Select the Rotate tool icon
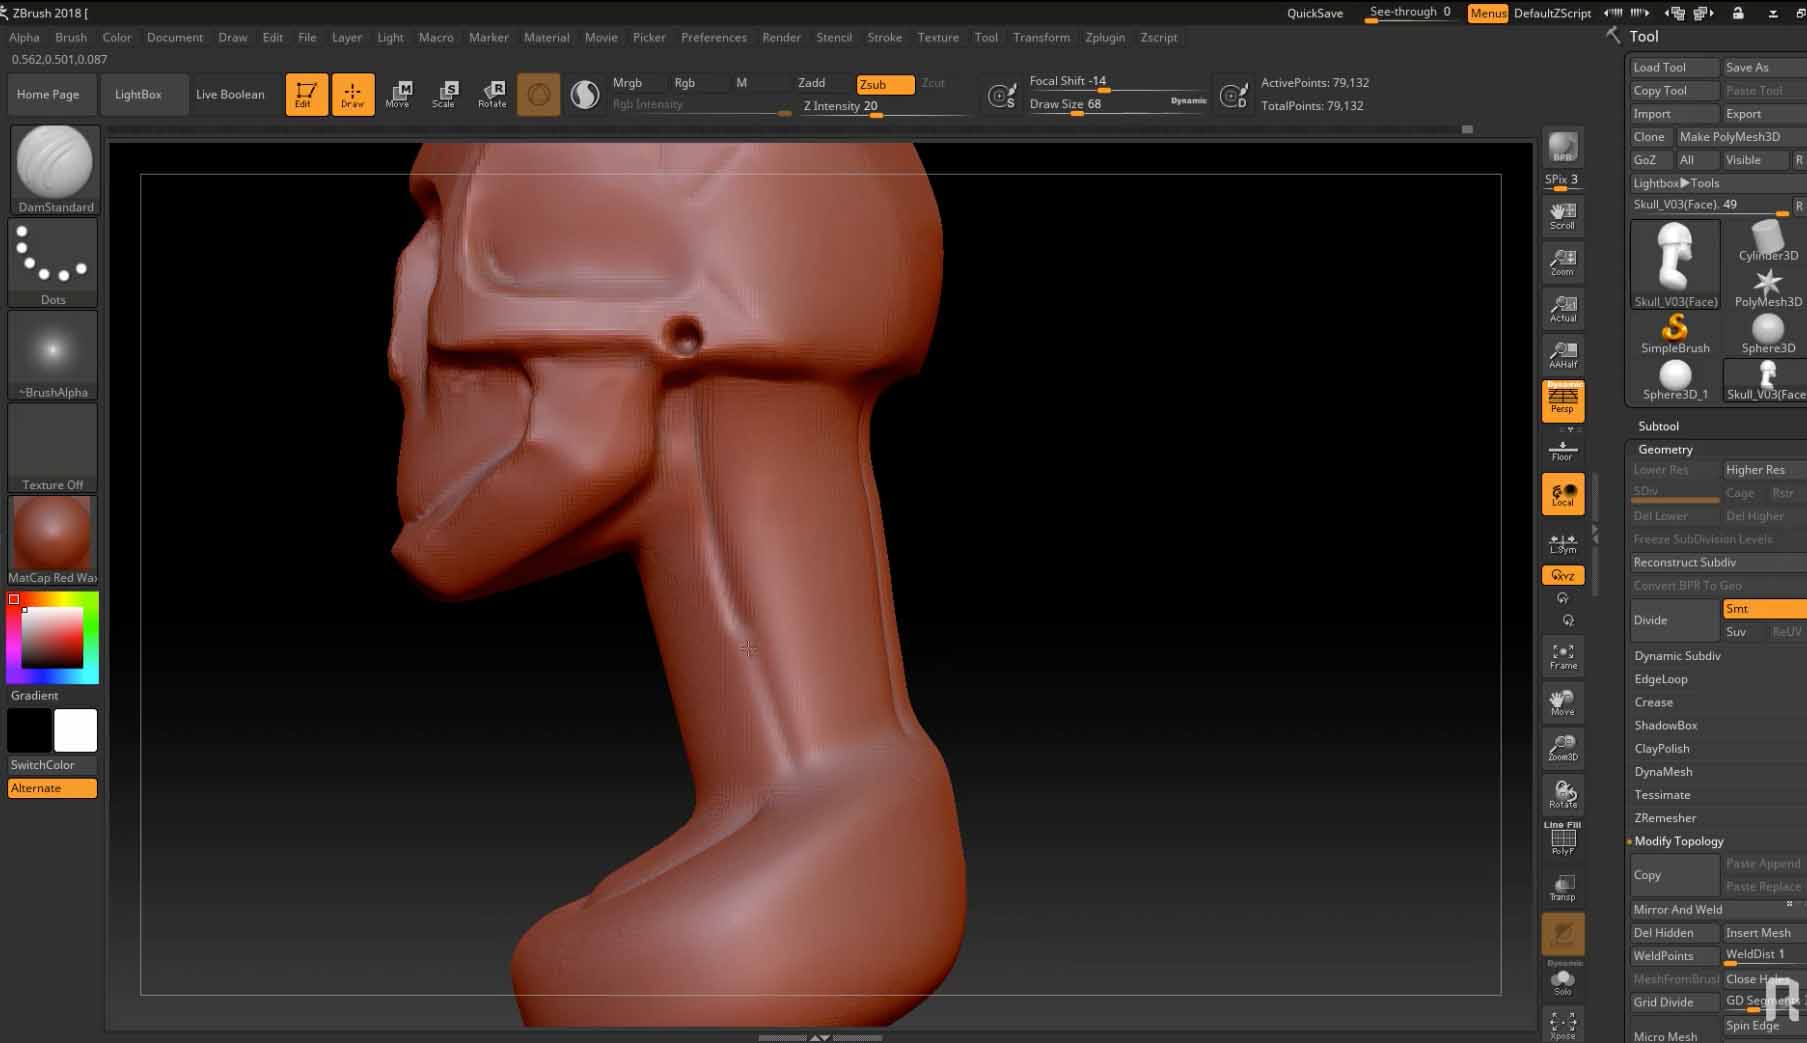This screenshot has width=1807, height=1043. click(x=492, y=94)
